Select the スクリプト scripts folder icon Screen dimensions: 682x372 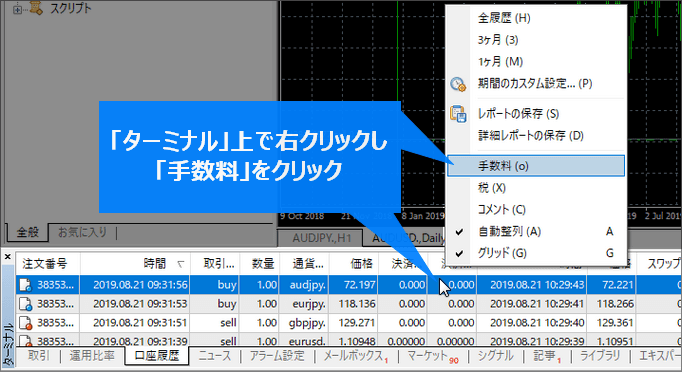[x=37, y=7]
